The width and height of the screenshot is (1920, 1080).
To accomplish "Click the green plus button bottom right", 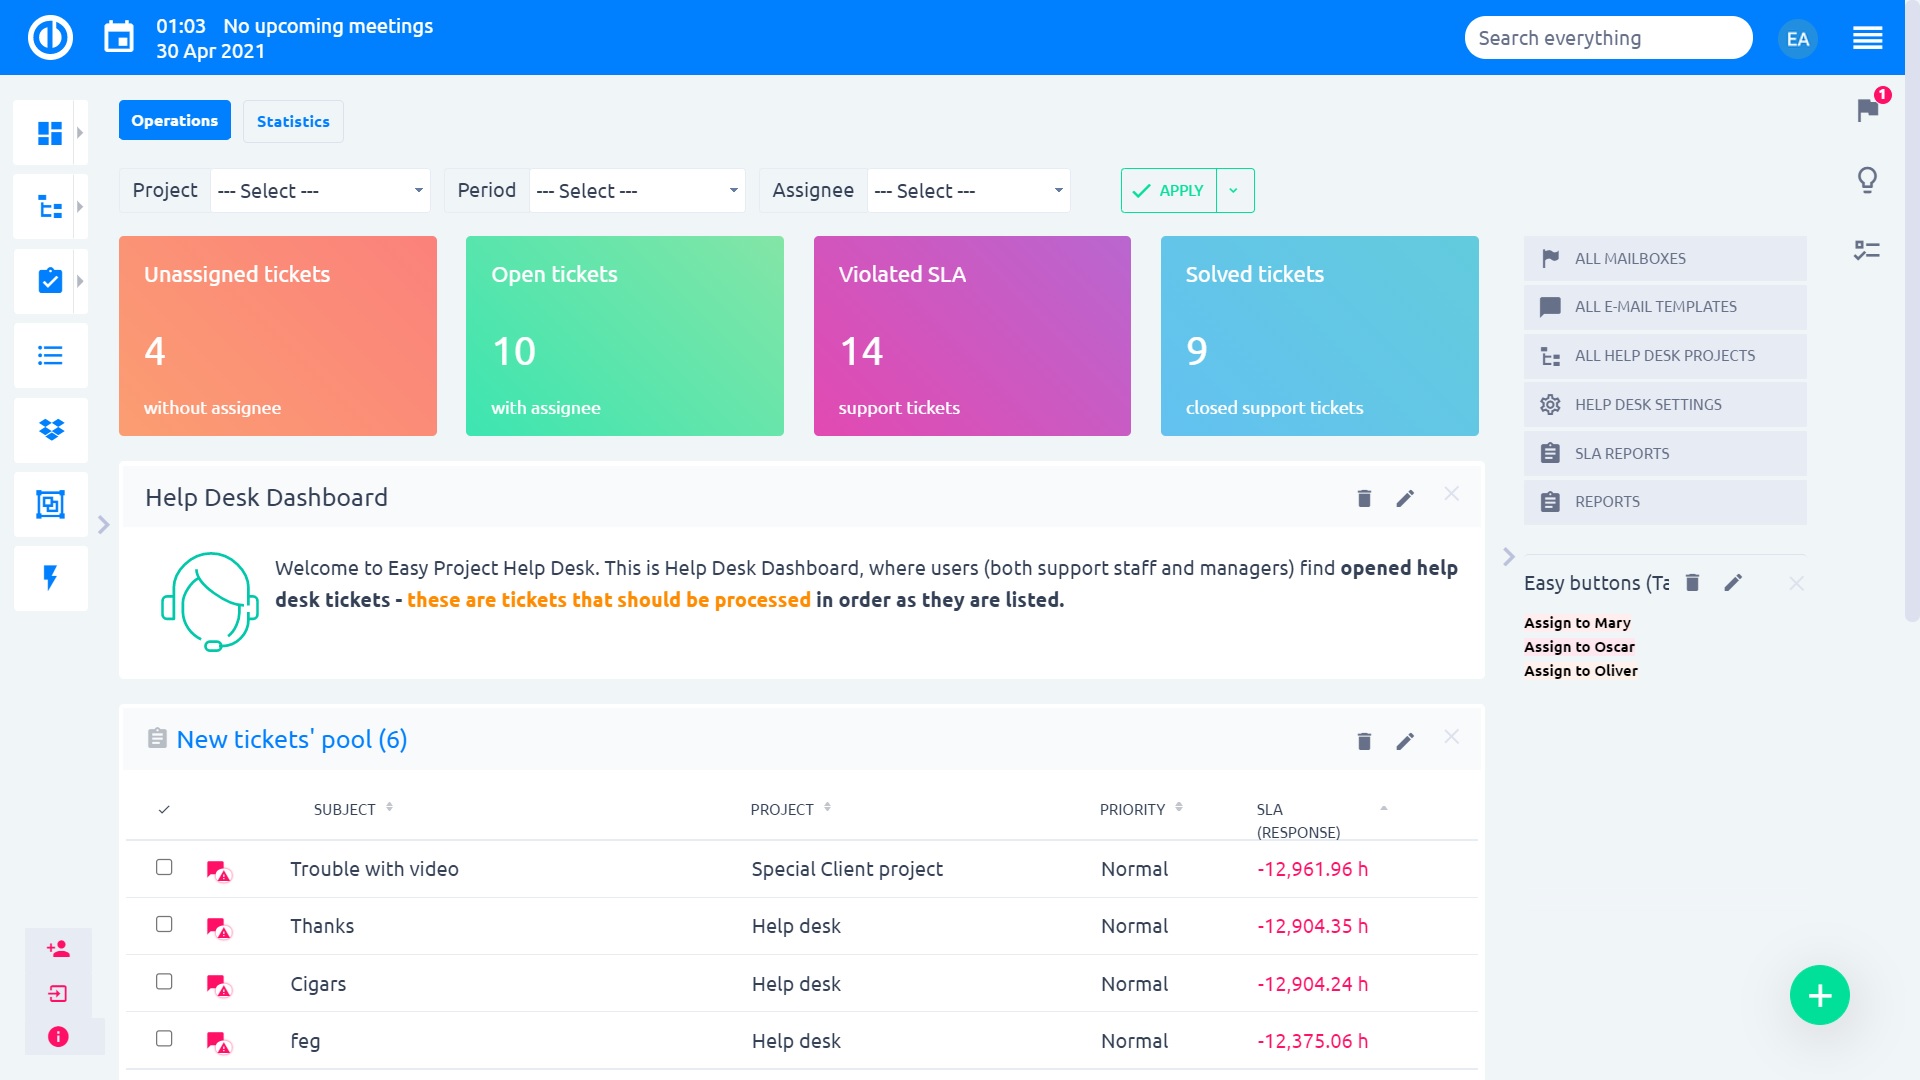I will [x=1820, y=996].
